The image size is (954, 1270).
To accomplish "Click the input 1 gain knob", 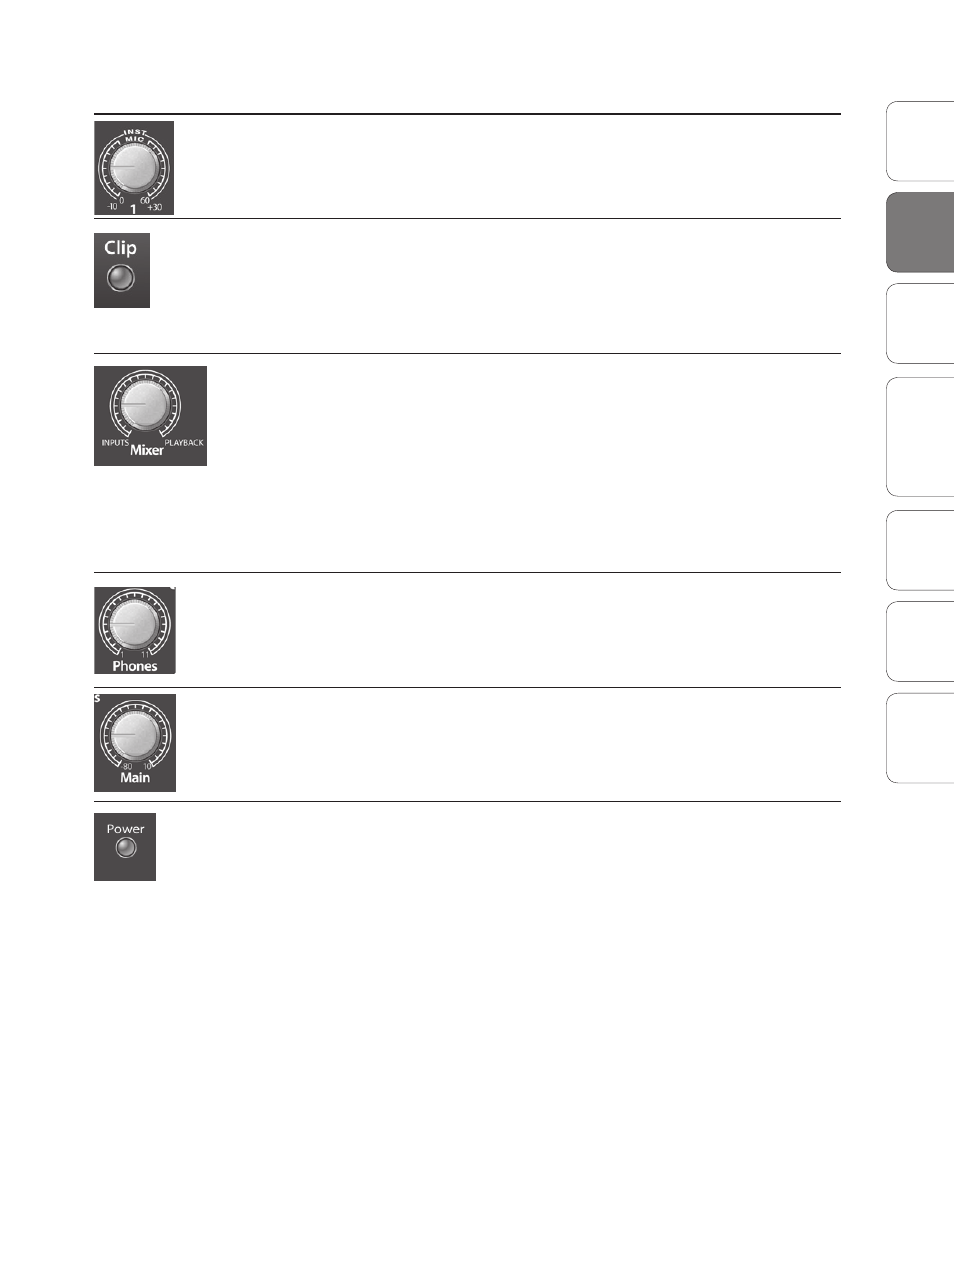I will 133,167.
